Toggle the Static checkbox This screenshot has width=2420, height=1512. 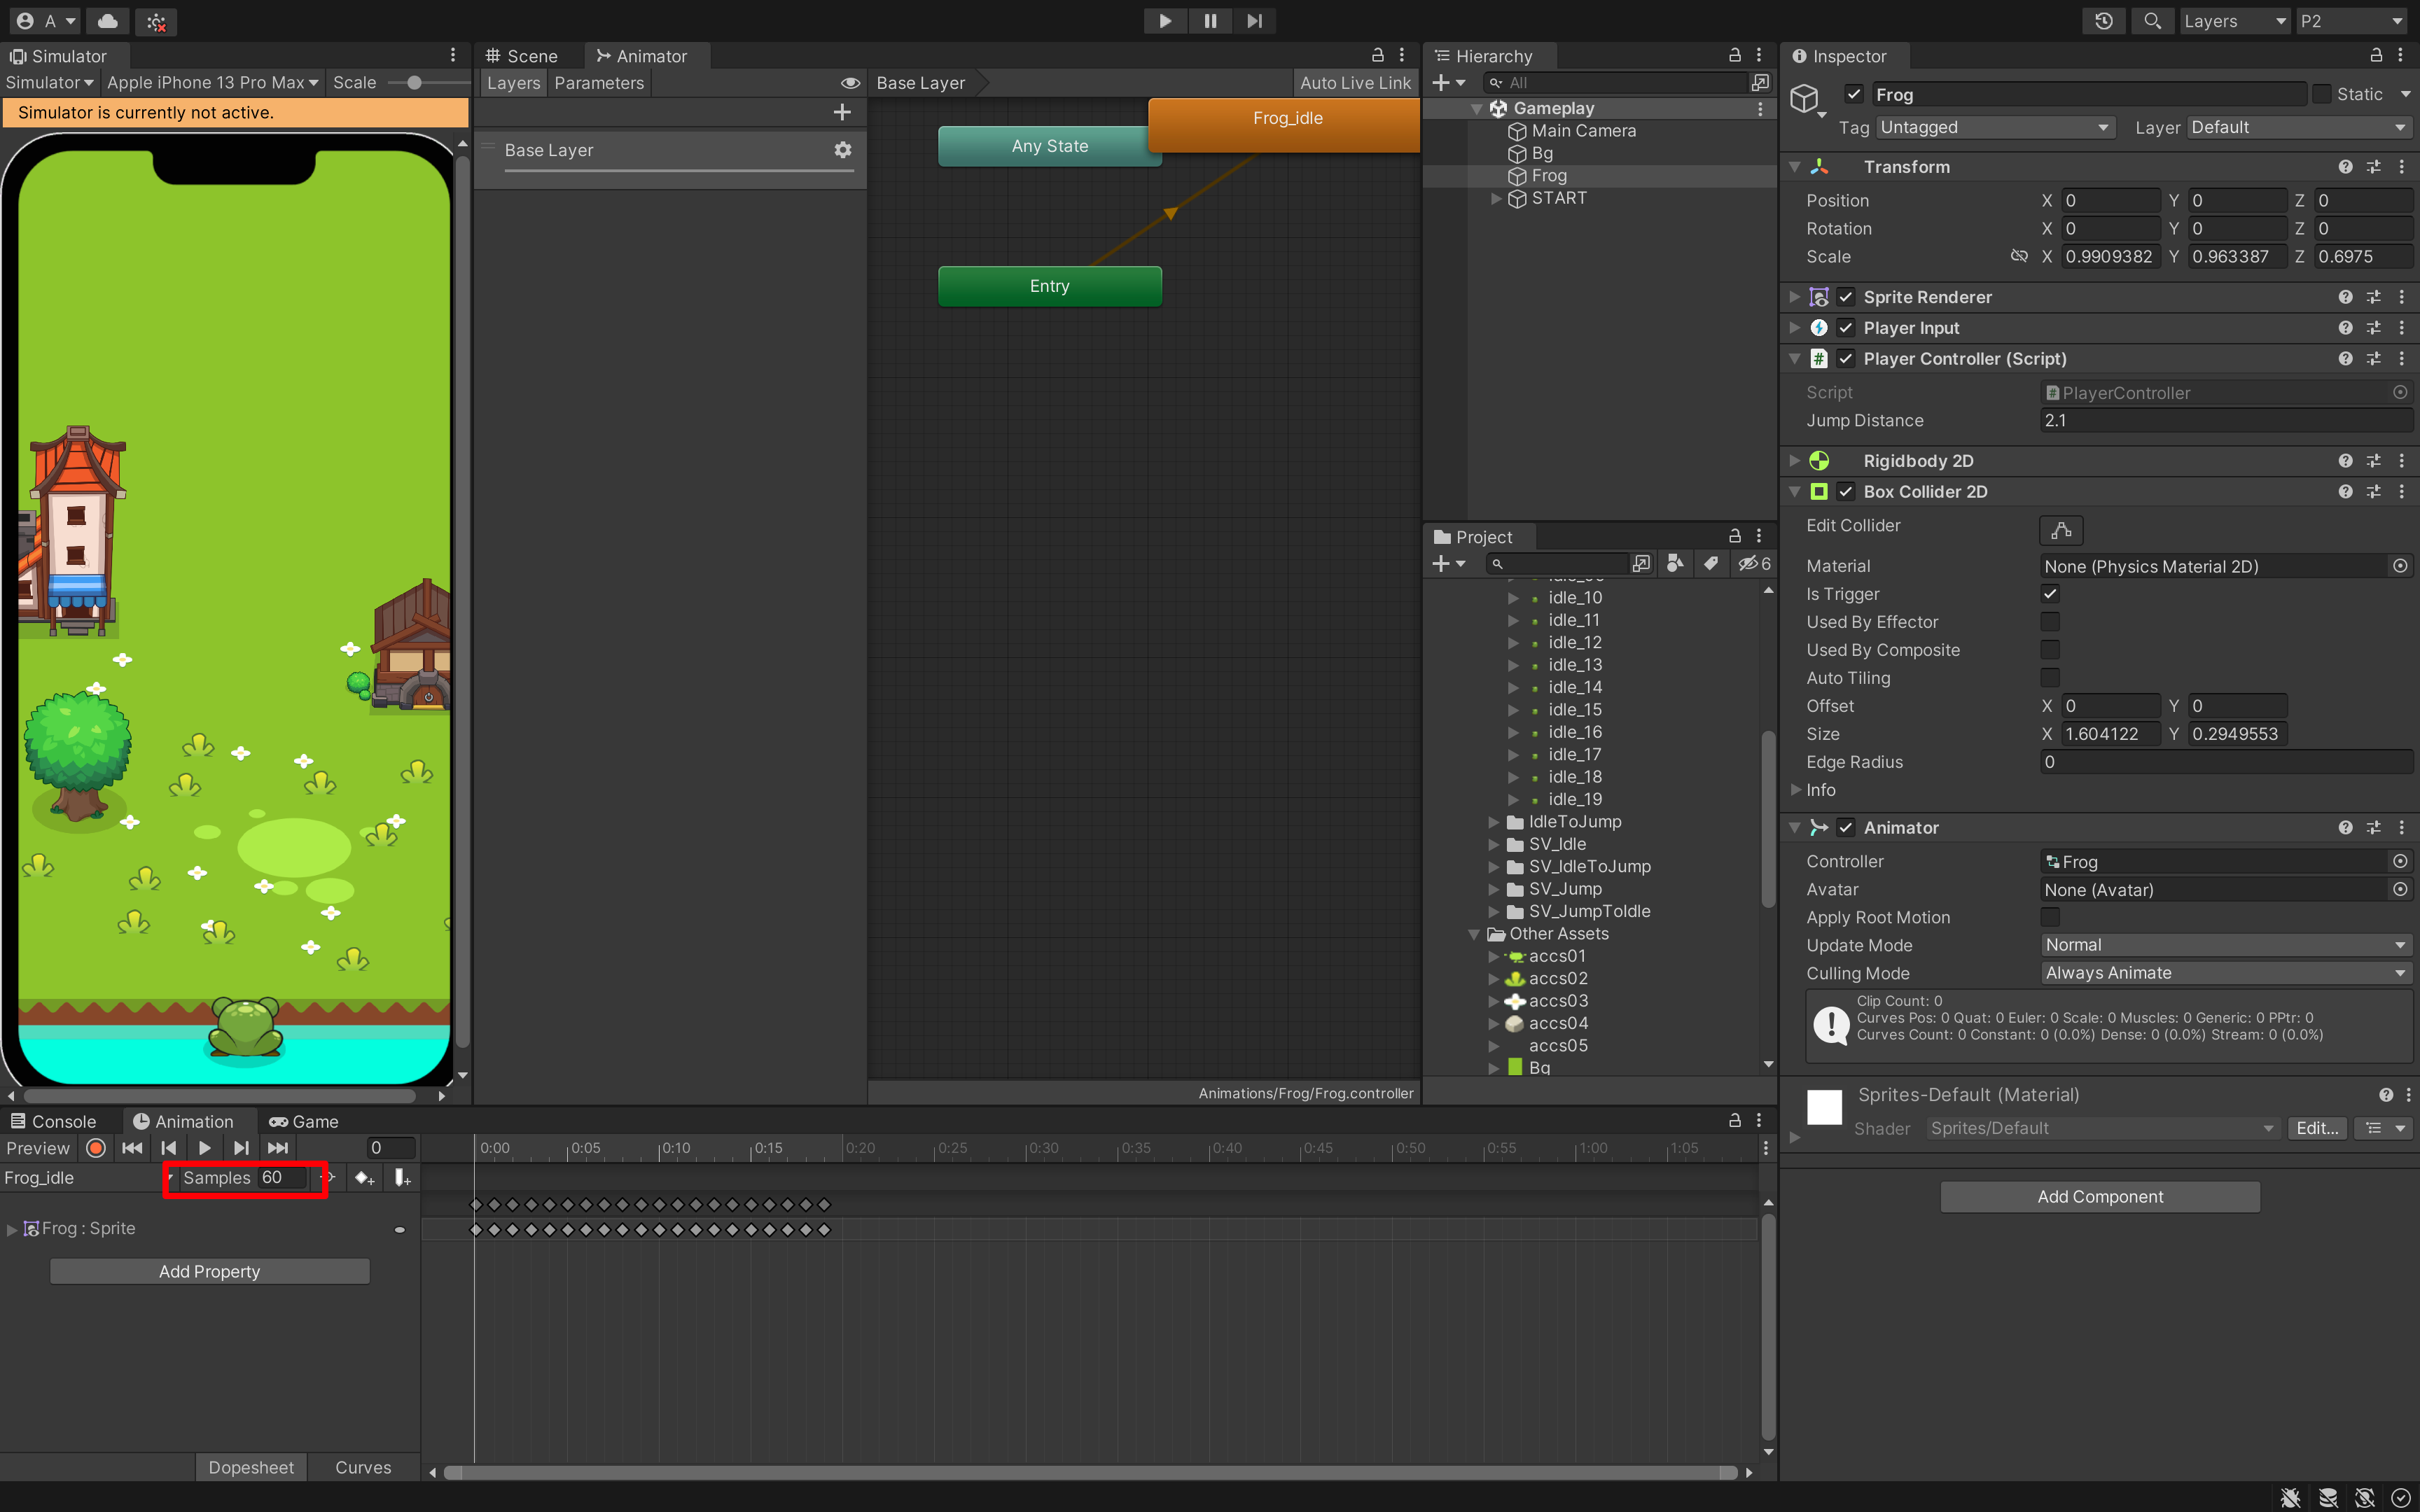[2322, 94]
